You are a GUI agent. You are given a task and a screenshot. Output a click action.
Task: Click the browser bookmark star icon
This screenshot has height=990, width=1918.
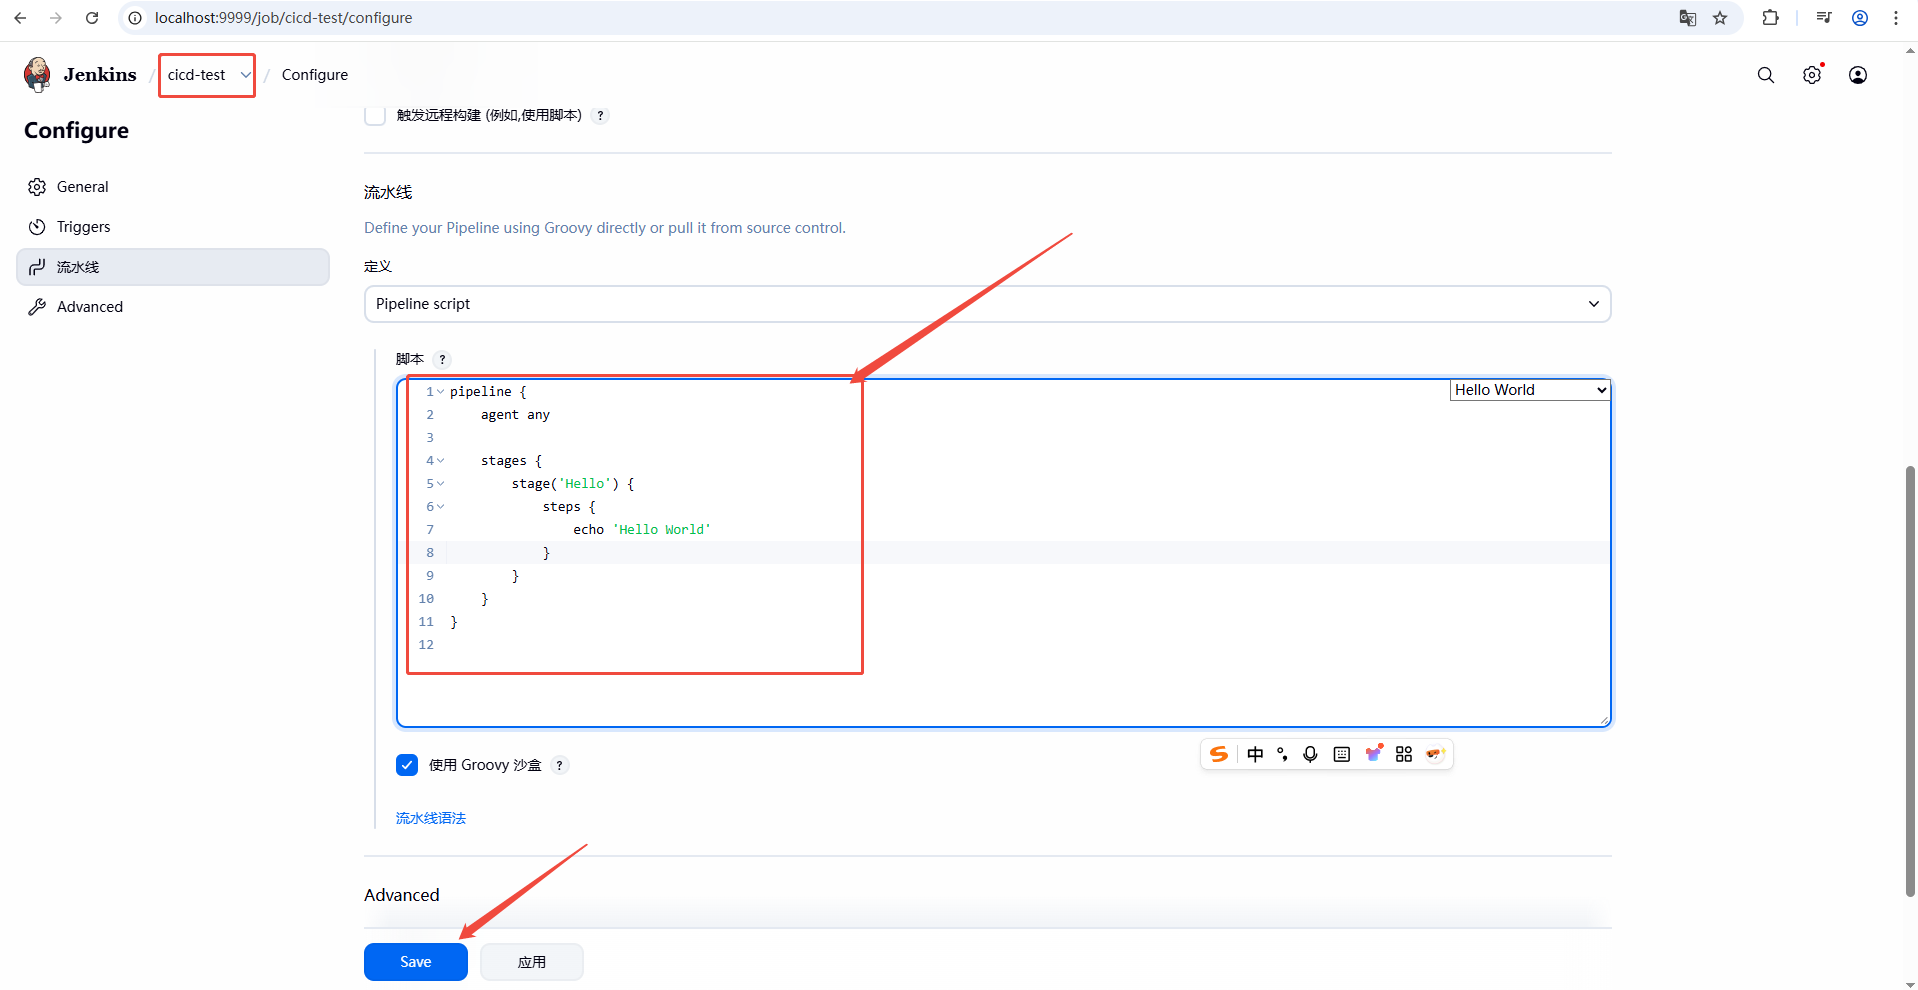[1719, 18]
